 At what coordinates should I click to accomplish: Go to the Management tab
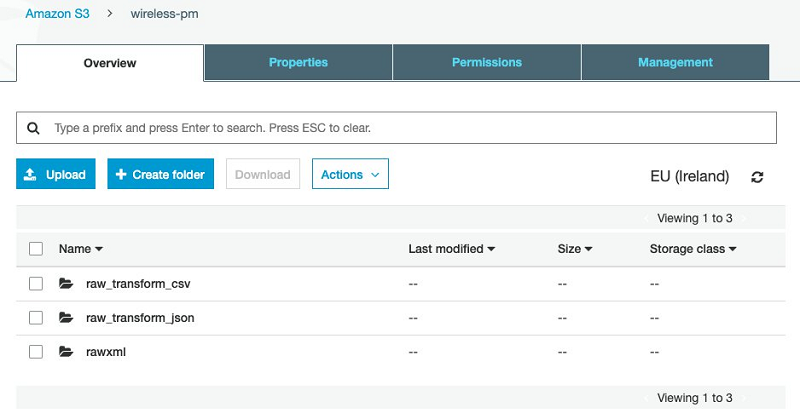click(676, 62)
